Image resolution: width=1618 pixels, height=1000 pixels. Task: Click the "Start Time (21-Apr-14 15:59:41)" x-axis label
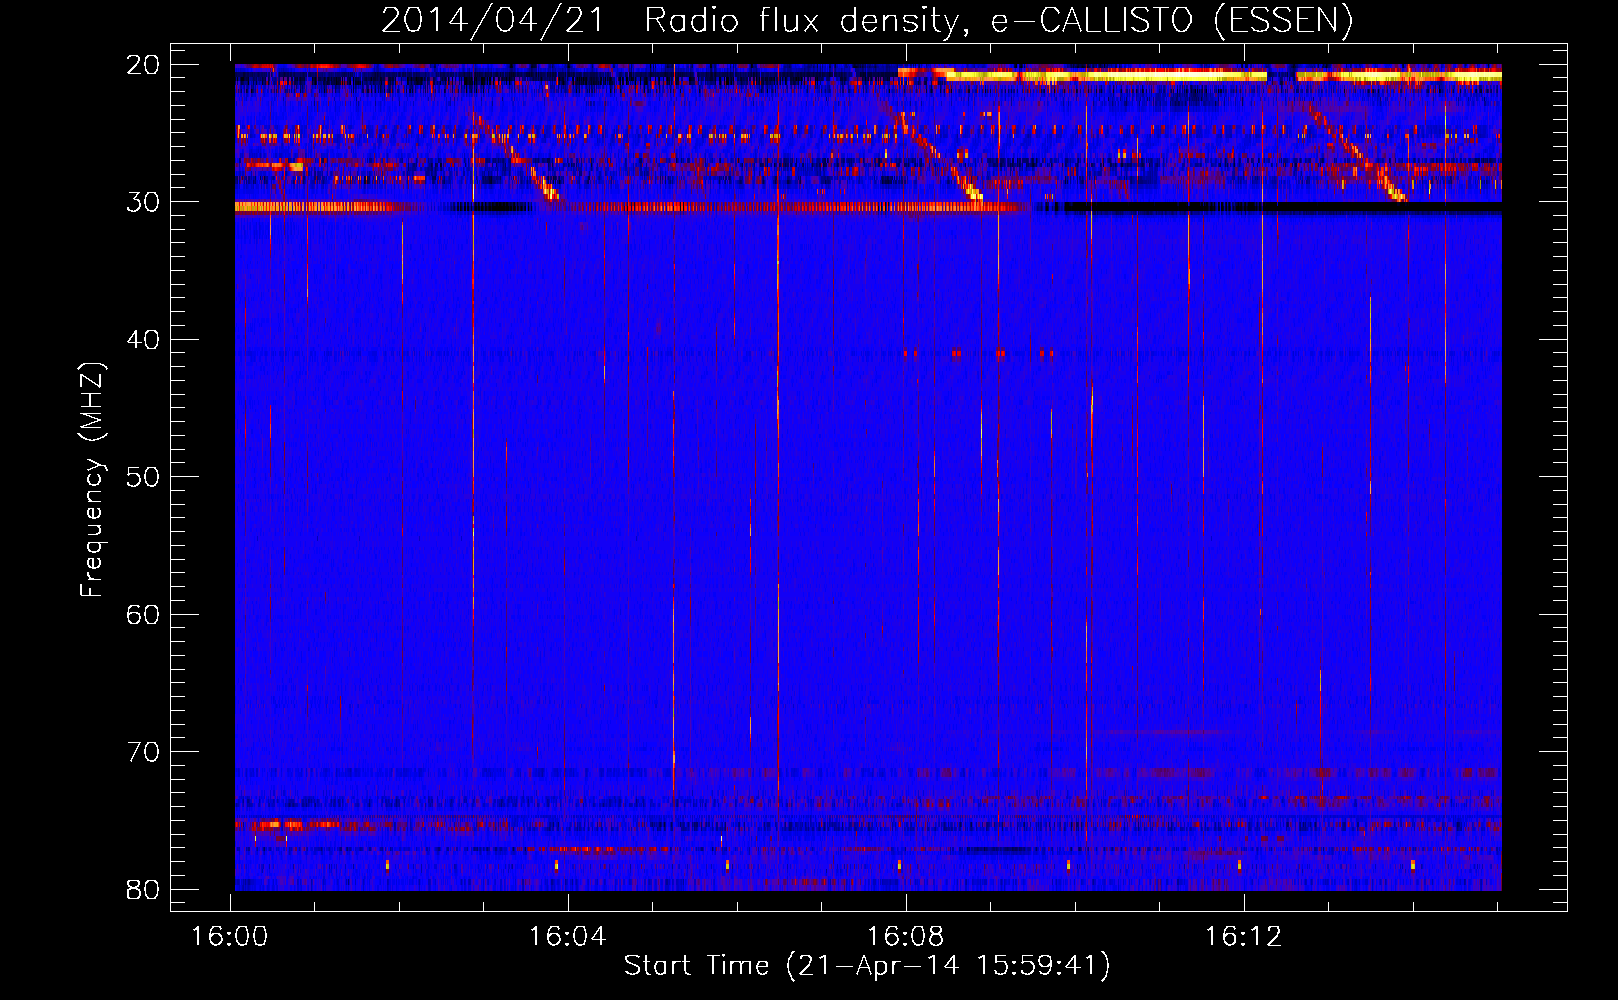point(867,966)
